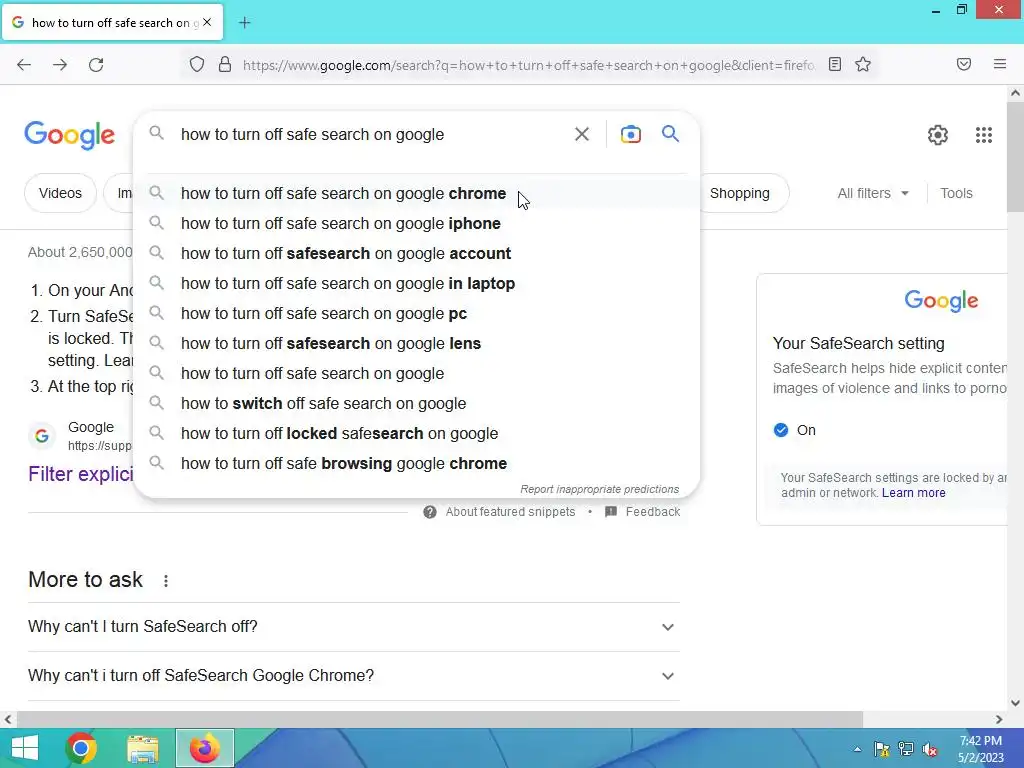1024x768 pixels.
Task: Go back with the browser back arrow
Action: pyautogui.click(x=24, y=65)
